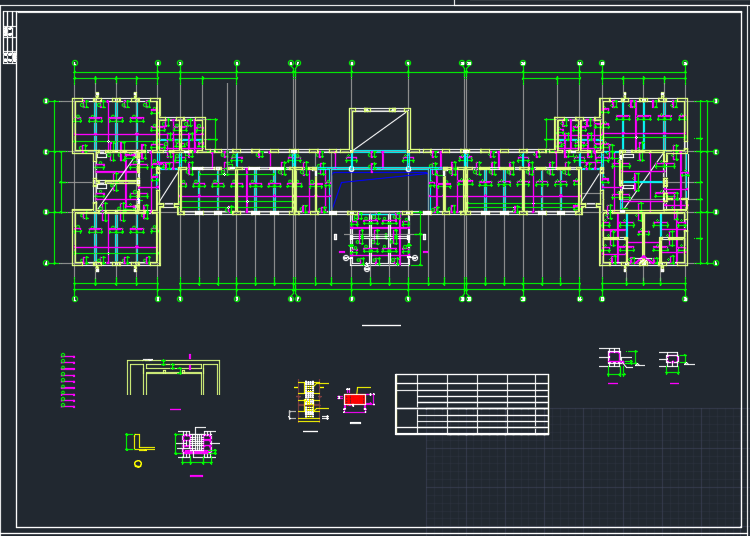Select the column of green circle legend markers
The image size is (750, 536).
[x=63, y=380]
